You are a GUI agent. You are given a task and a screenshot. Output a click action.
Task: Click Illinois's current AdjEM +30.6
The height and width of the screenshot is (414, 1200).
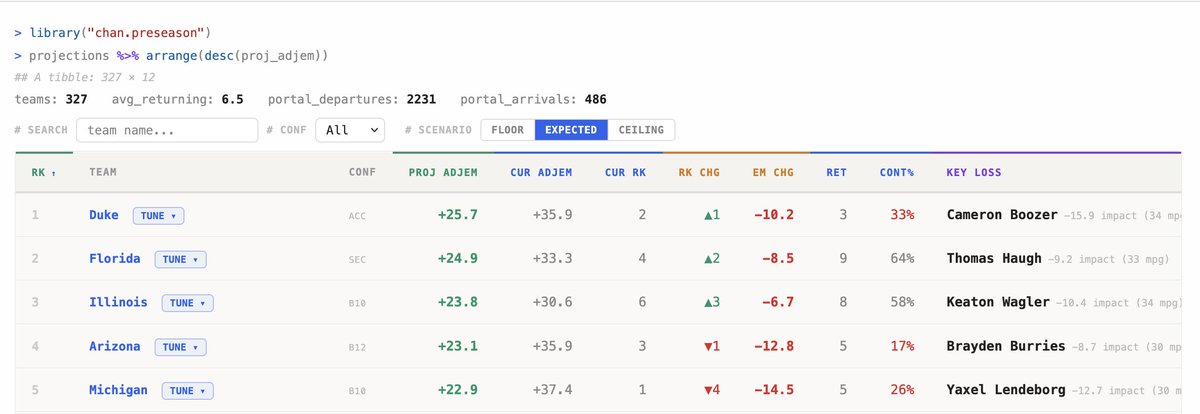click(x=553, y=302)
